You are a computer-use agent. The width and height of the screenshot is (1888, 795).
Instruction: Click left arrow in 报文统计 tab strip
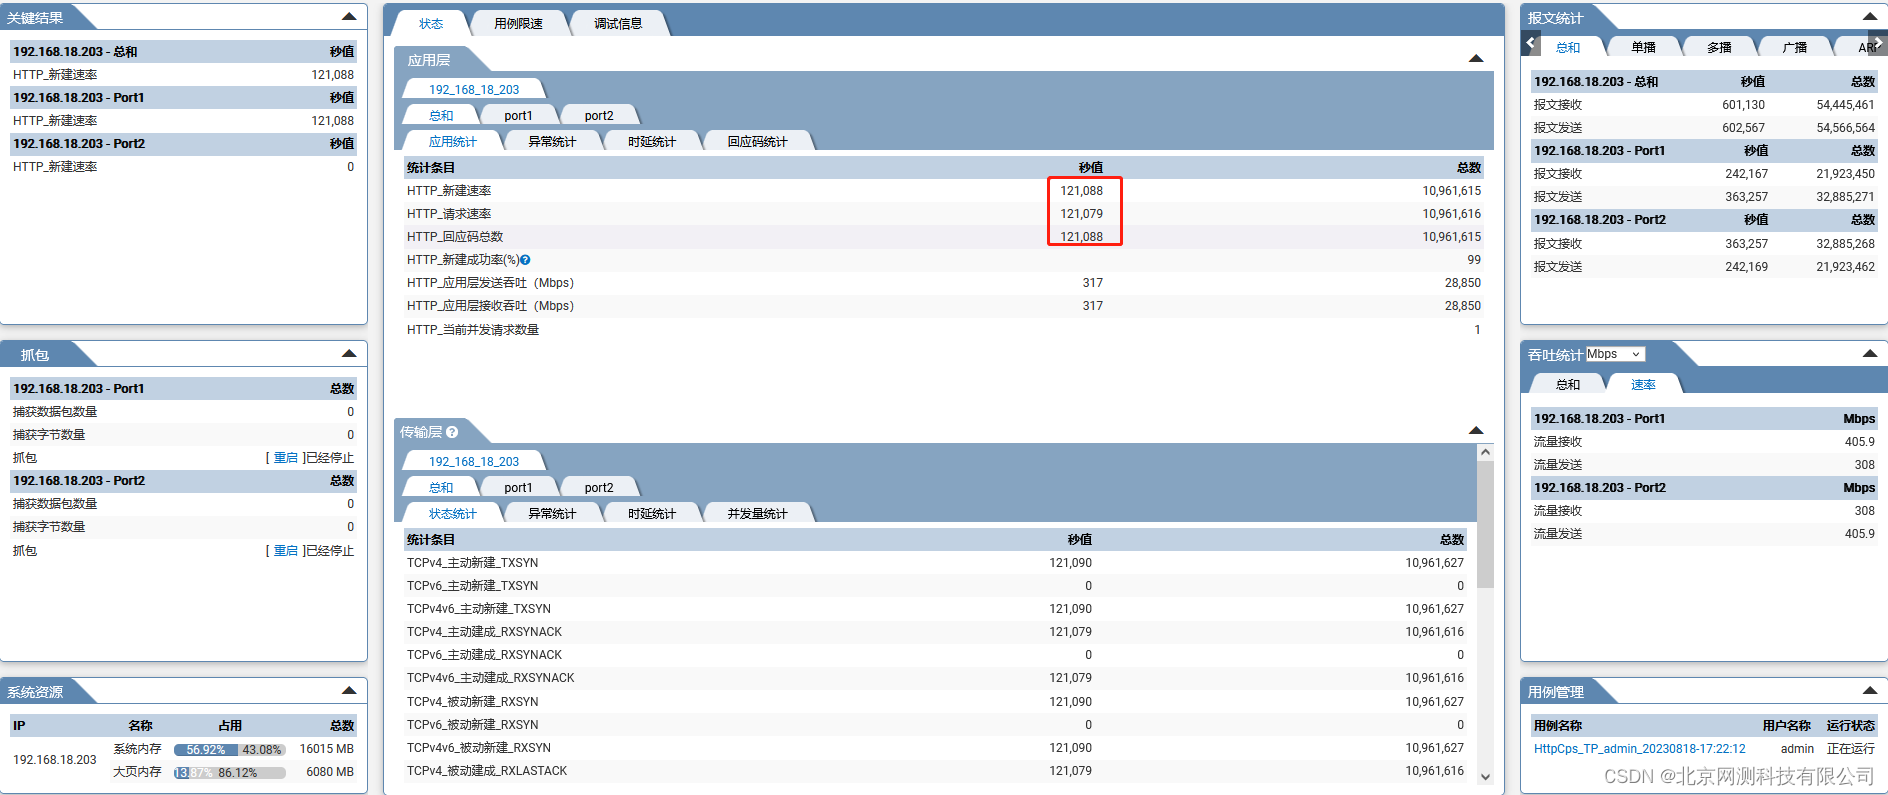point(1531,43)
